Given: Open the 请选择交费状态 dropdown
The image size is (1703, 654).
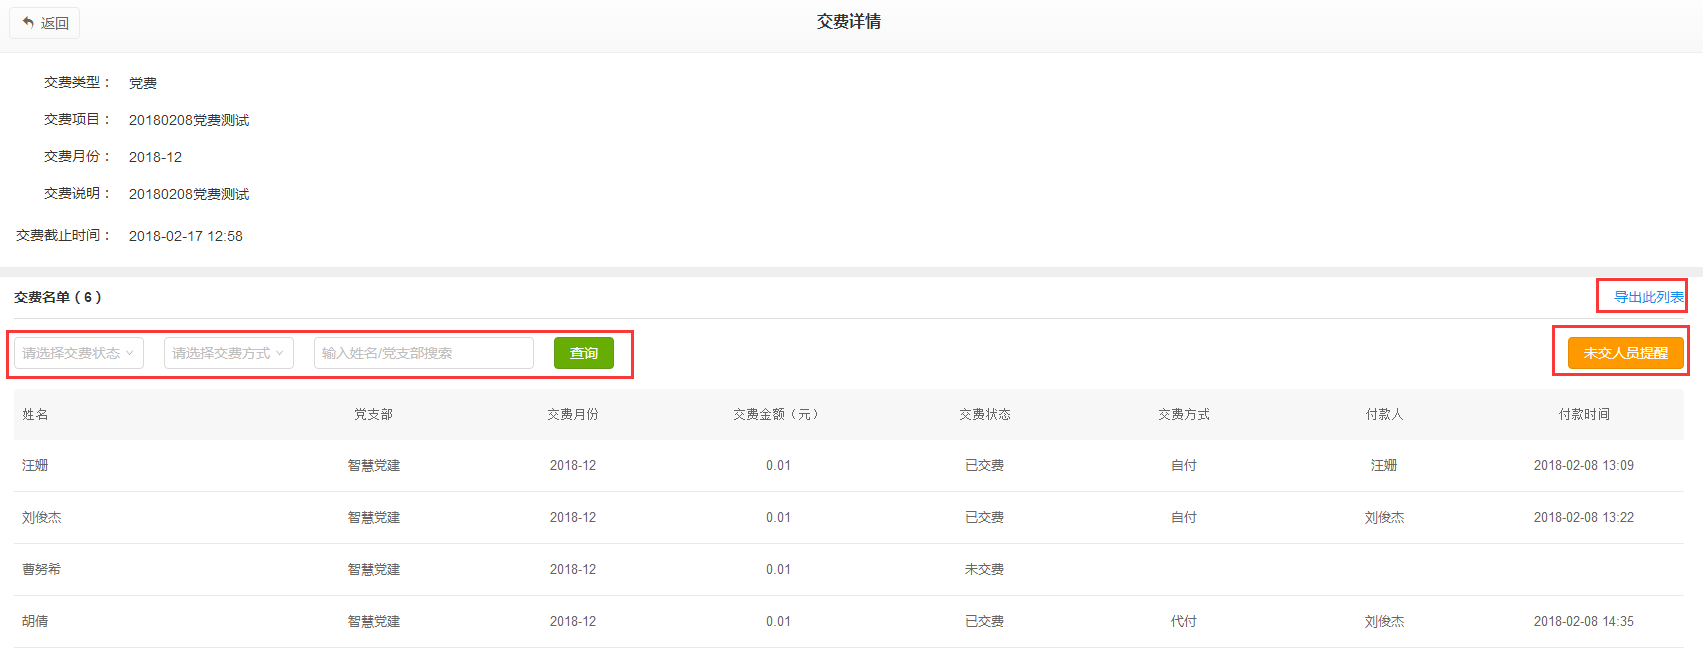Looking at the screenshot, I should click(x=79, y=353).
